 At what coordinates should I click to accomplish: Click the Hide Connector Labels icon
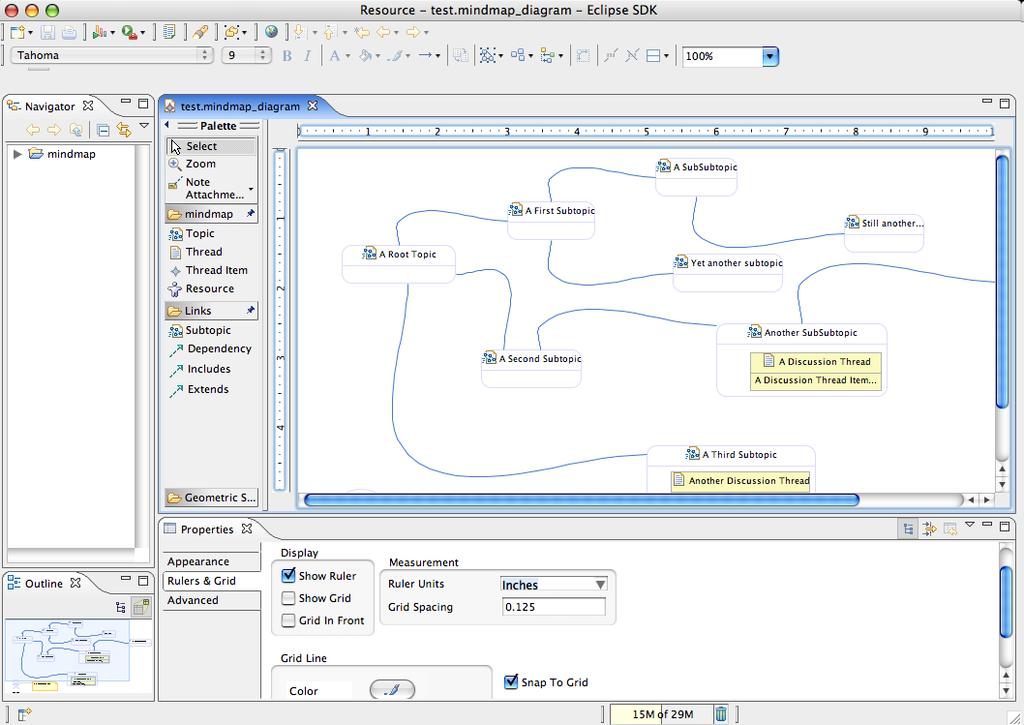[632, 56]
